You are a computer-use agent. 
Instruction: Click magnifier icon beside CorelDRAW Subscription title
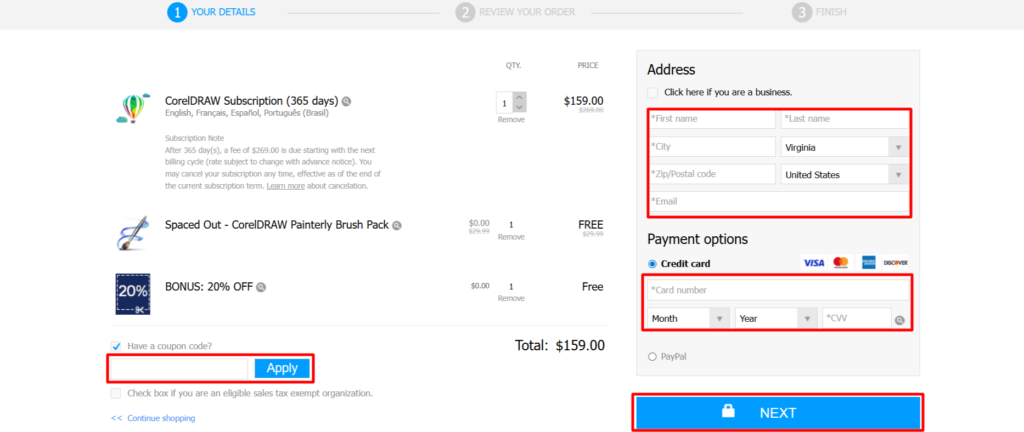coord(347,101)
